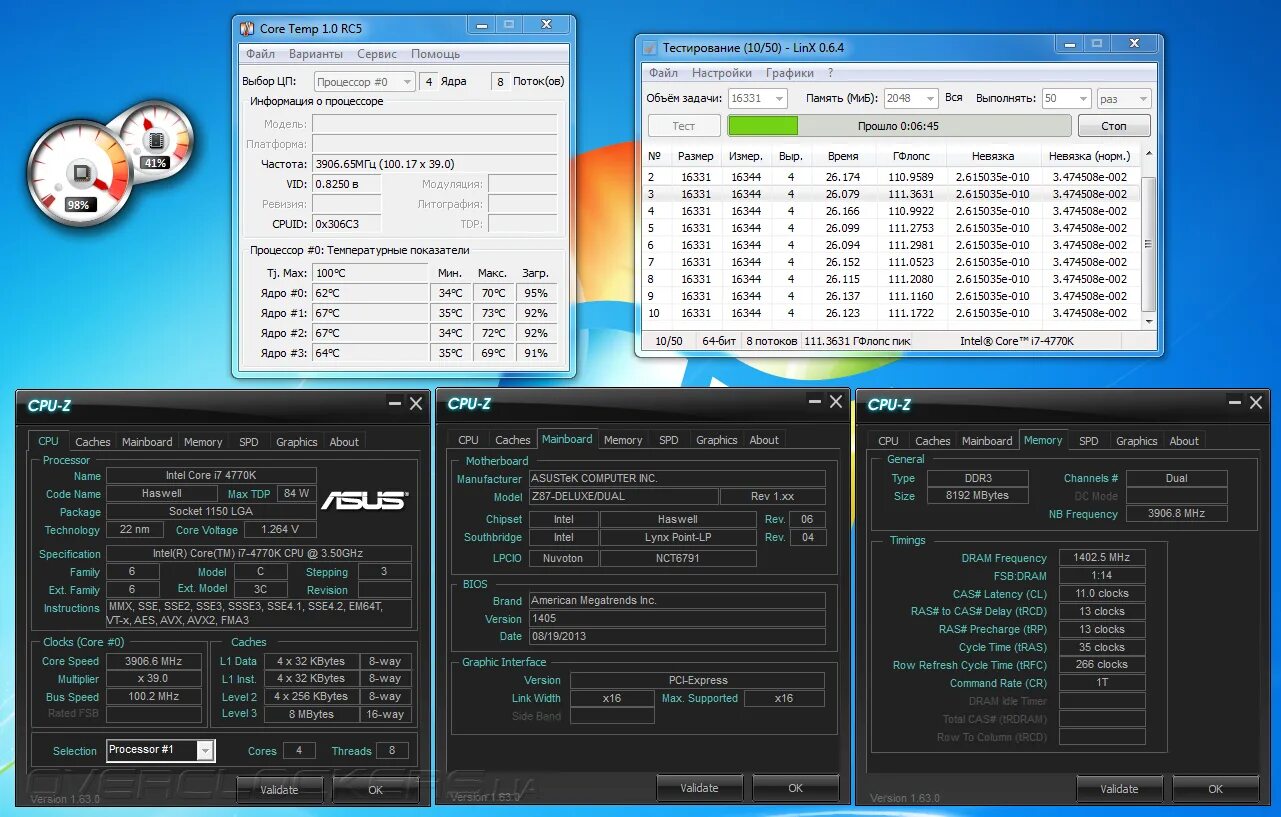Click the LinX test progress bar
This screenshot has height=817, width=1281.
coord(899,126)
